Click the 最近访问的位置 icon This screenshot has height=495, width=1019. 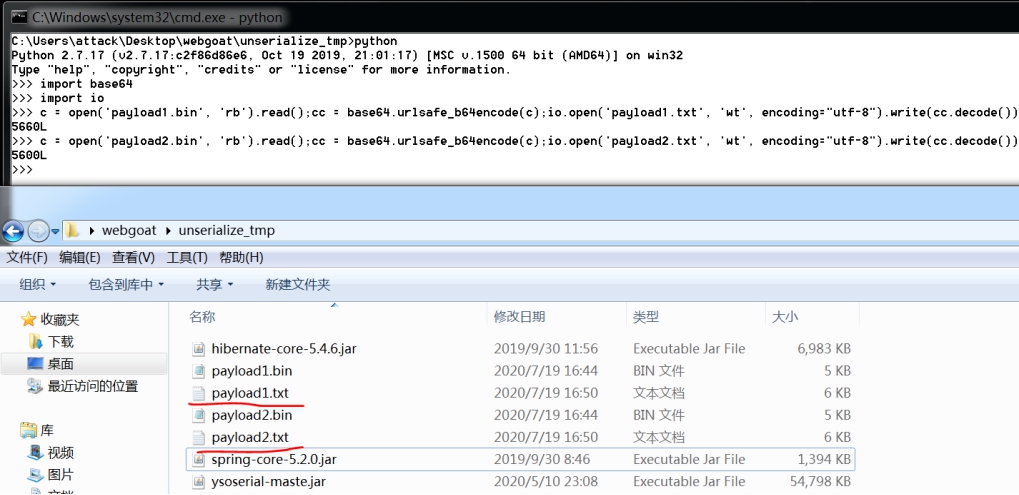point(35,386)
